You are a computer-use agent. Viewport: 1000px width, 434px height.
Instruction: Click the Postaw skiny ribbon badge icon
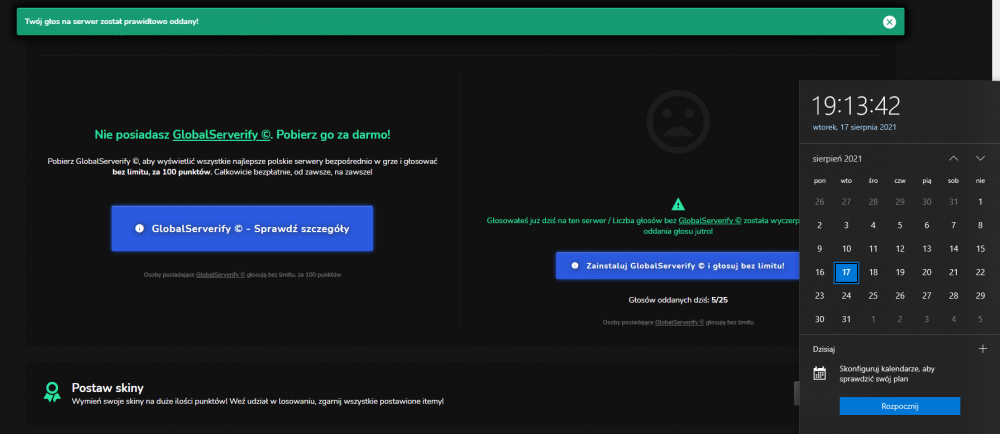point(52,392)
